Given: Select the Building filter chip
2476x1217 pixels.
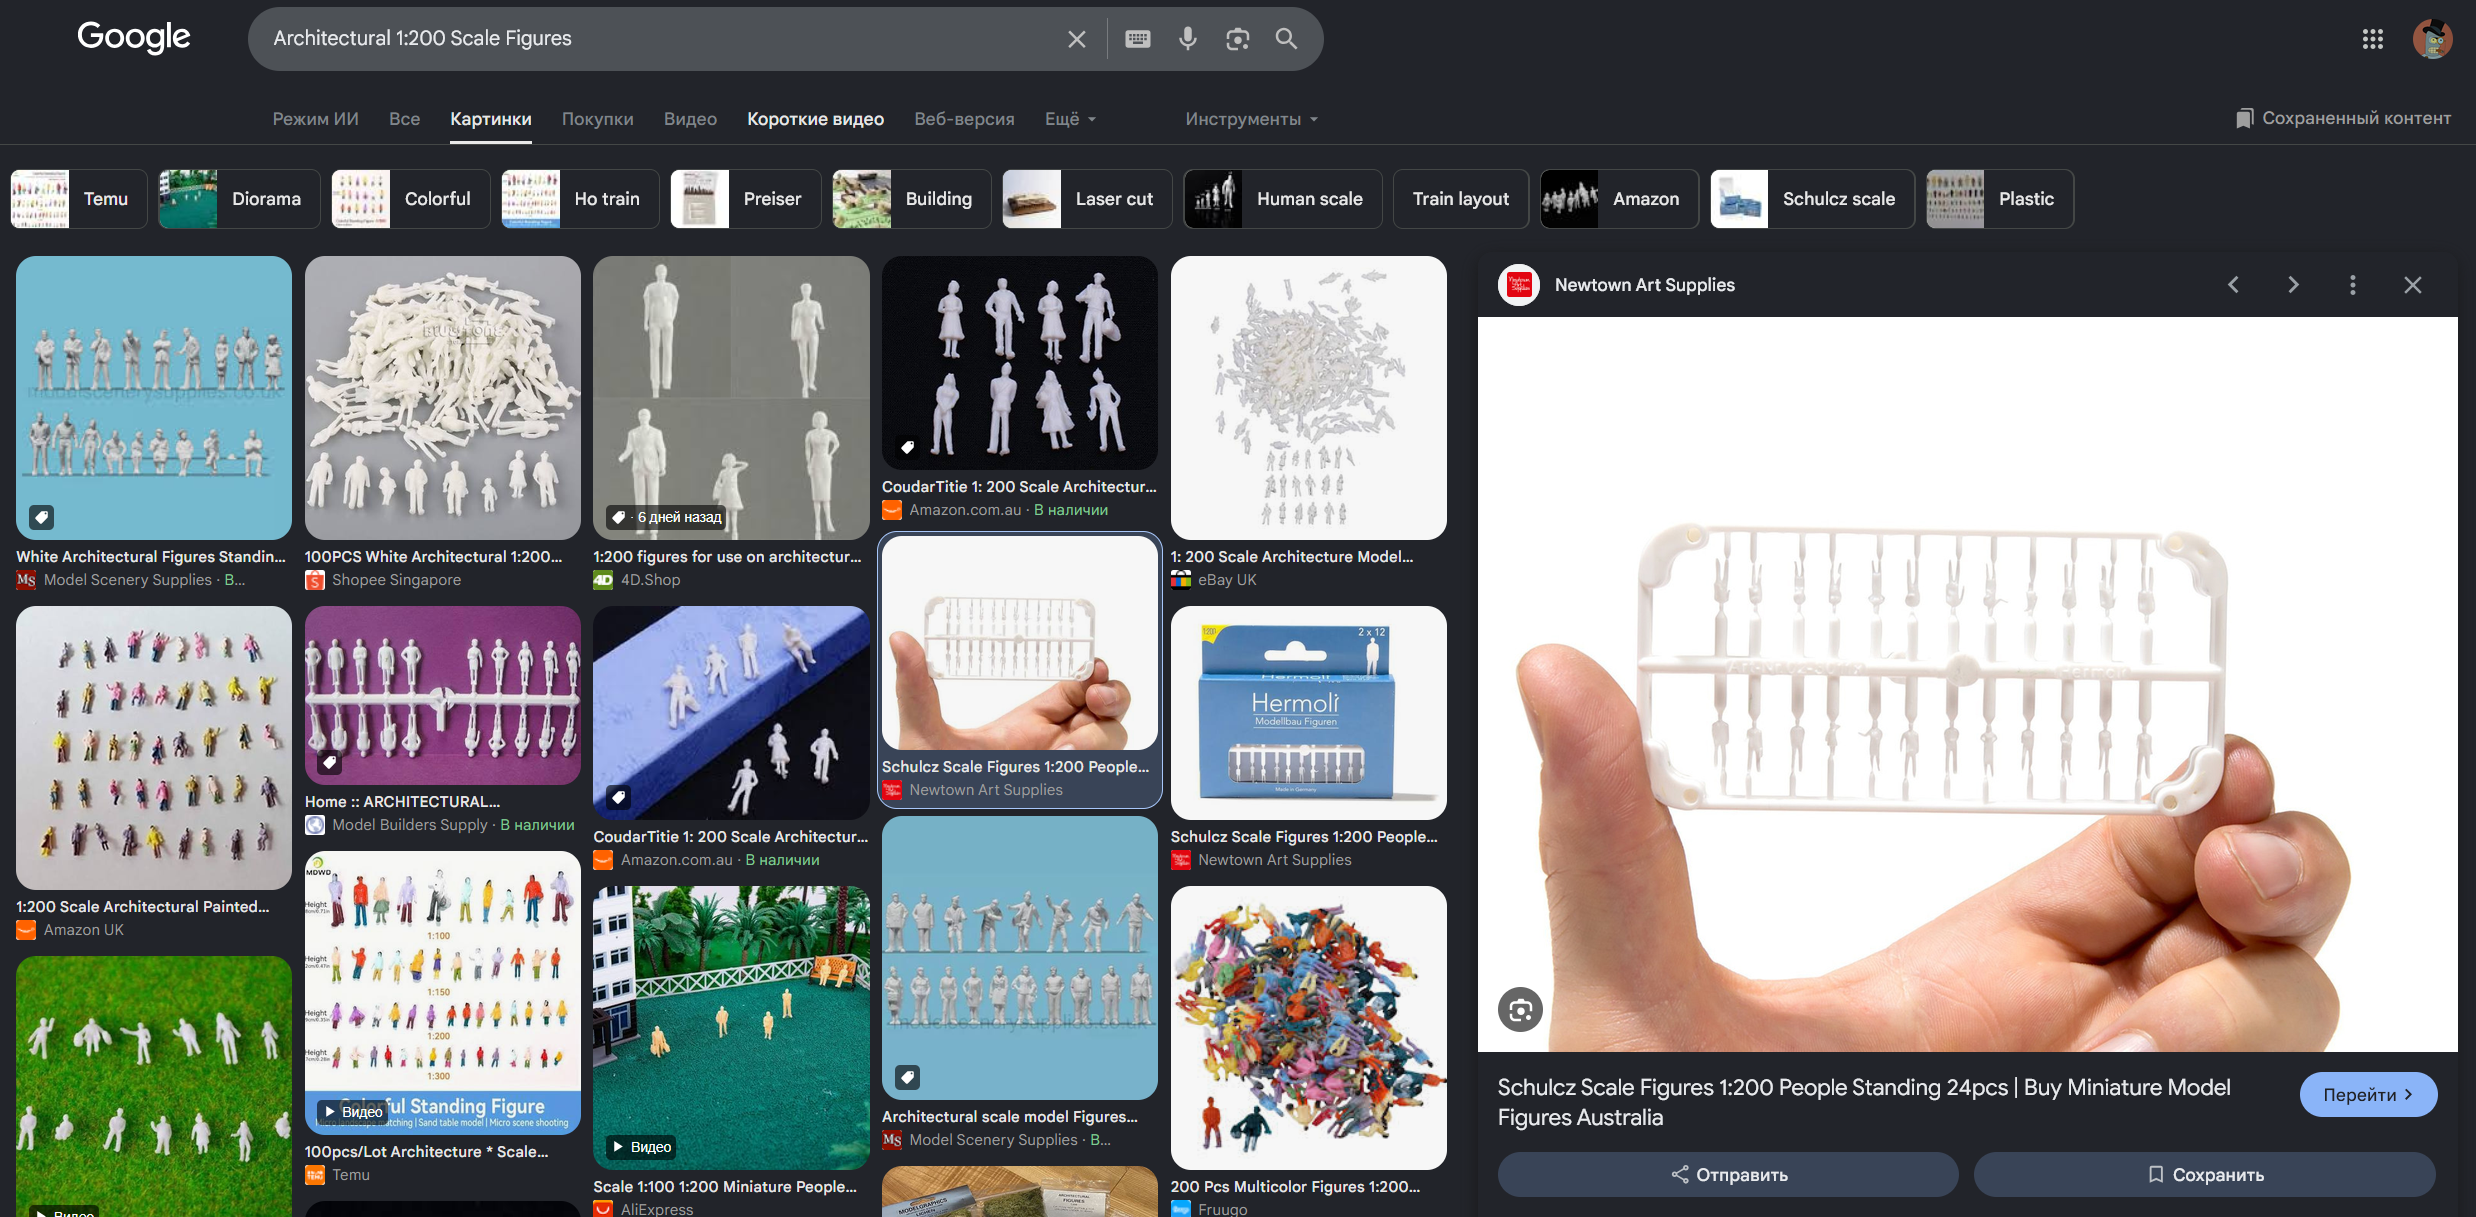Looking at the screenshot, I should [x=912, y=199].
